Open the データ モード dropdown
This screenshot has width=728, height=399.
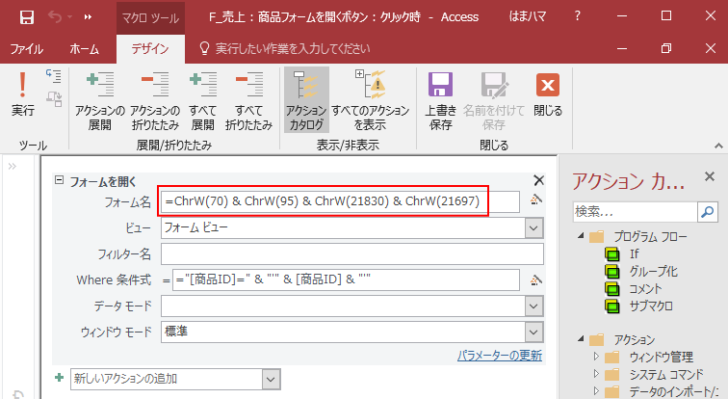(534, 306)
